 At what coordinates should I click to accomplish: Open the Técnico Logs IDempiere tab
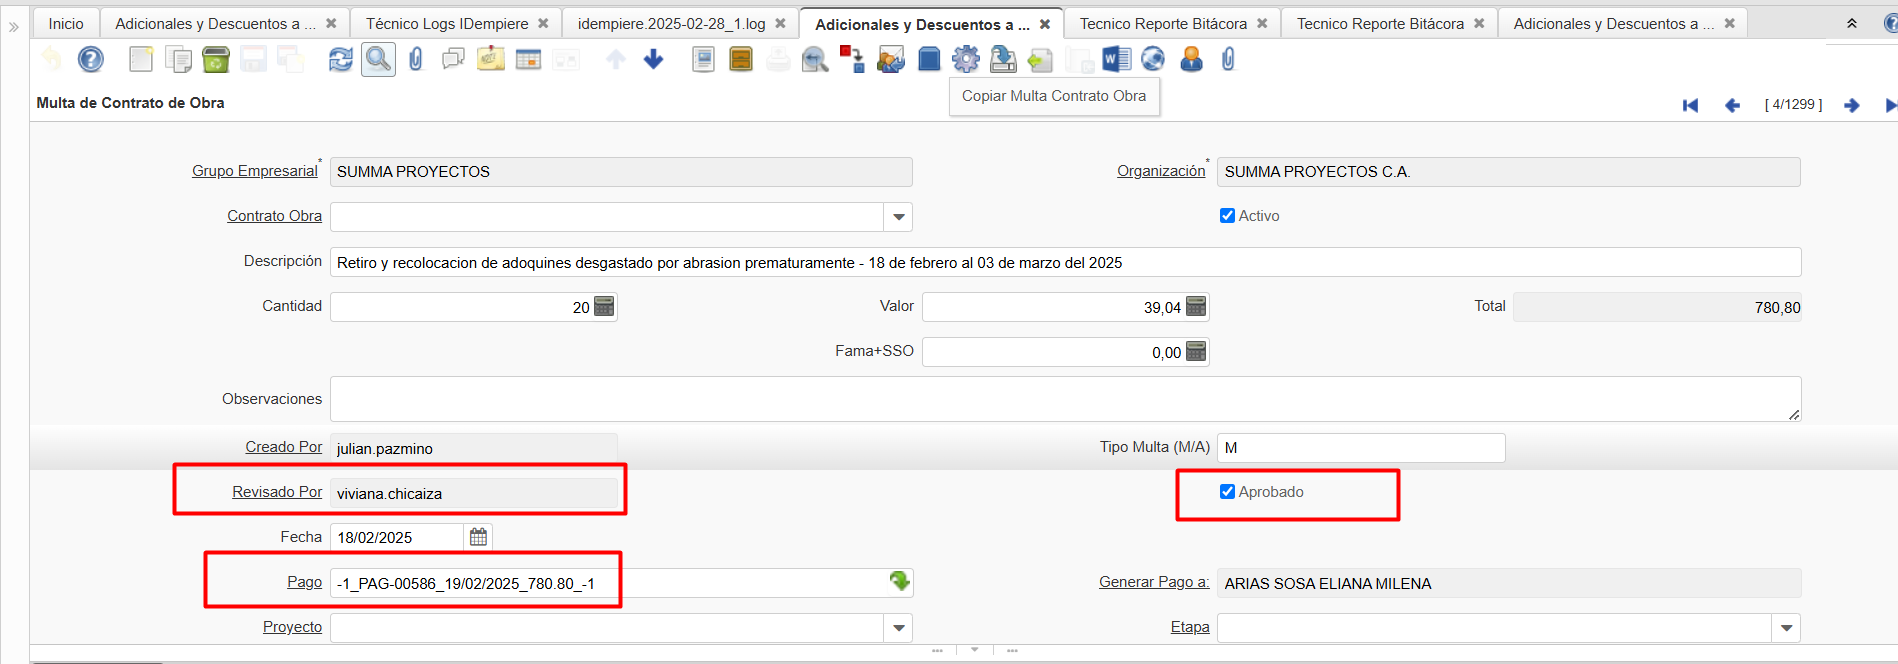pos(446,23)
